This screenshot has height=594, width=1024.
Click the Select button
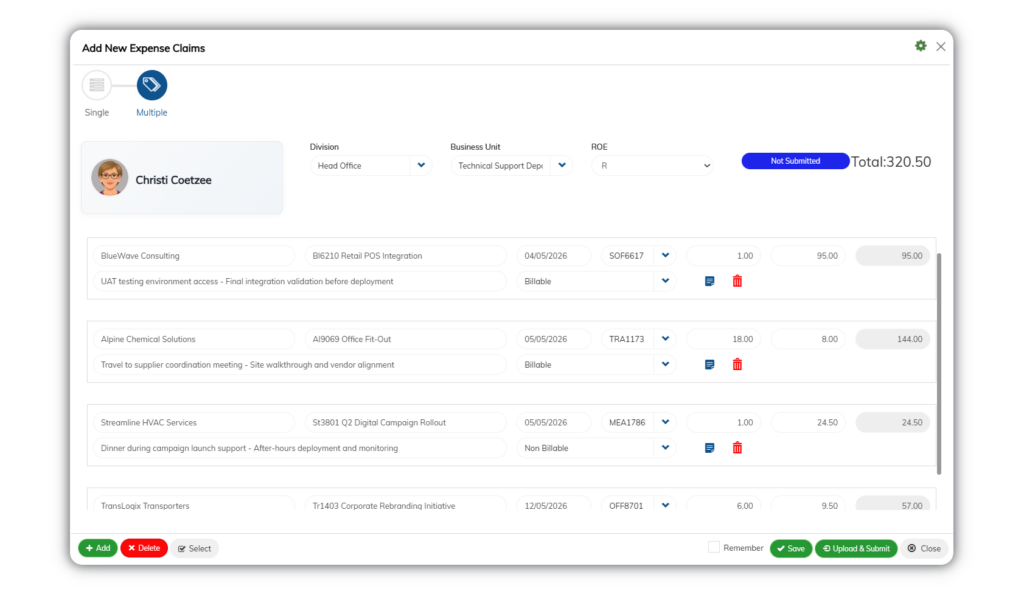point(195,548)
